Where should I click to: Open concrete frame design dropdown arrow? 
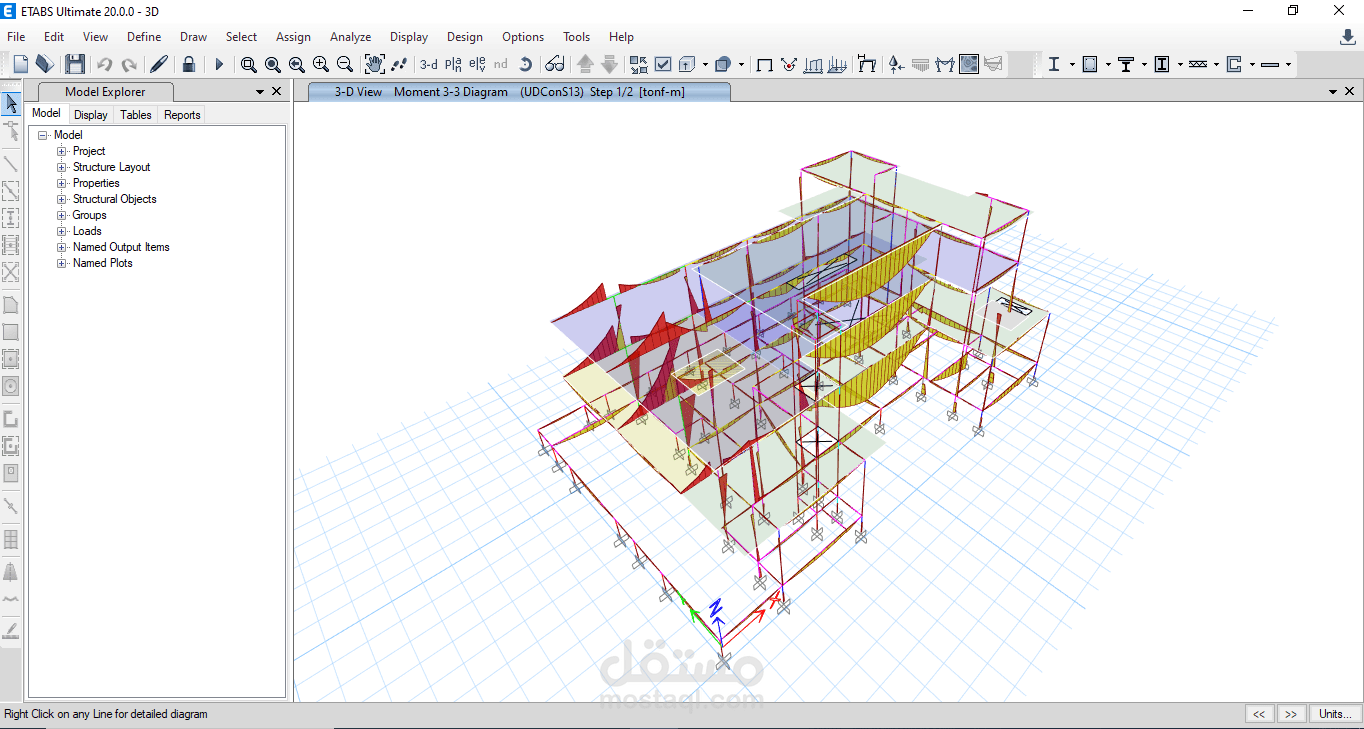pos(1108,64)
